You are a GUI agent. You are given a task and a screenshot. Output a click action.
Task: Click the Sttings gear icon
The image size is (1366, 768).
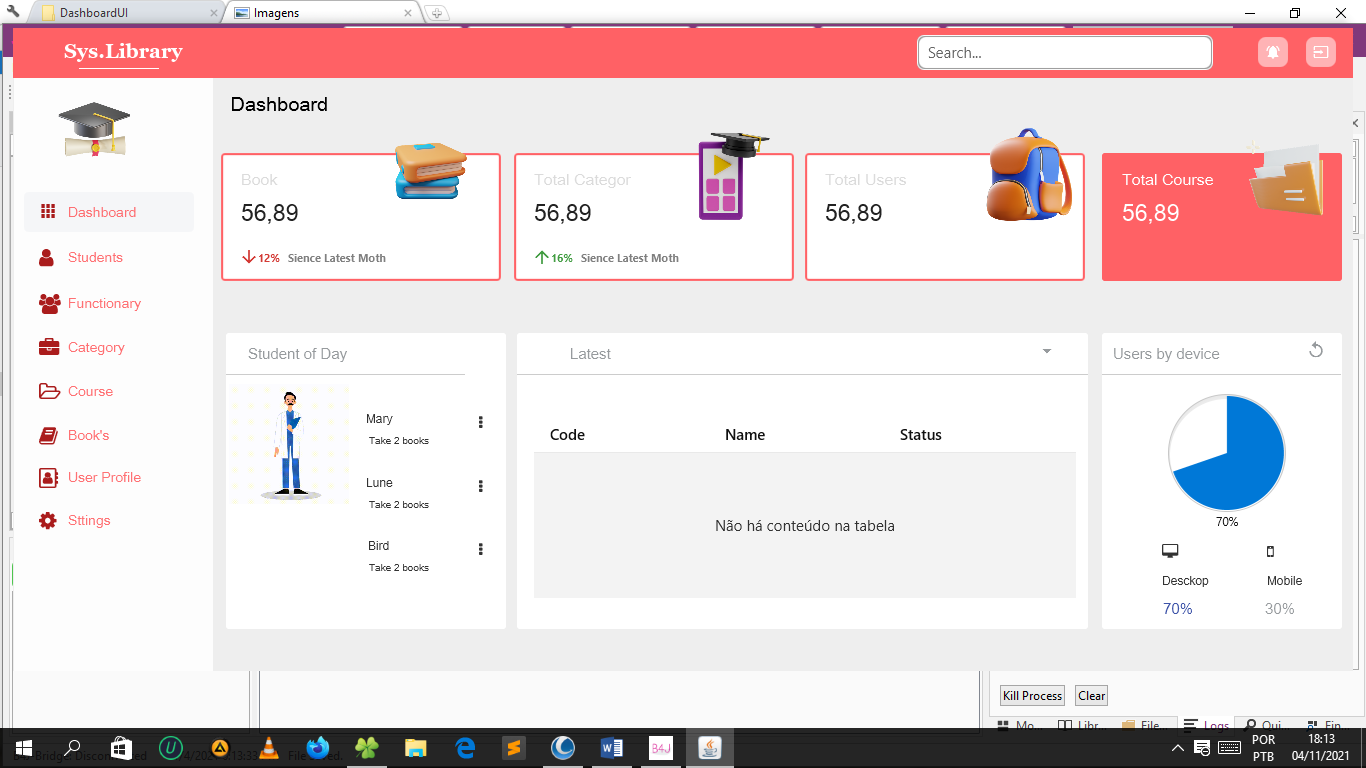[x=48, y=520]
